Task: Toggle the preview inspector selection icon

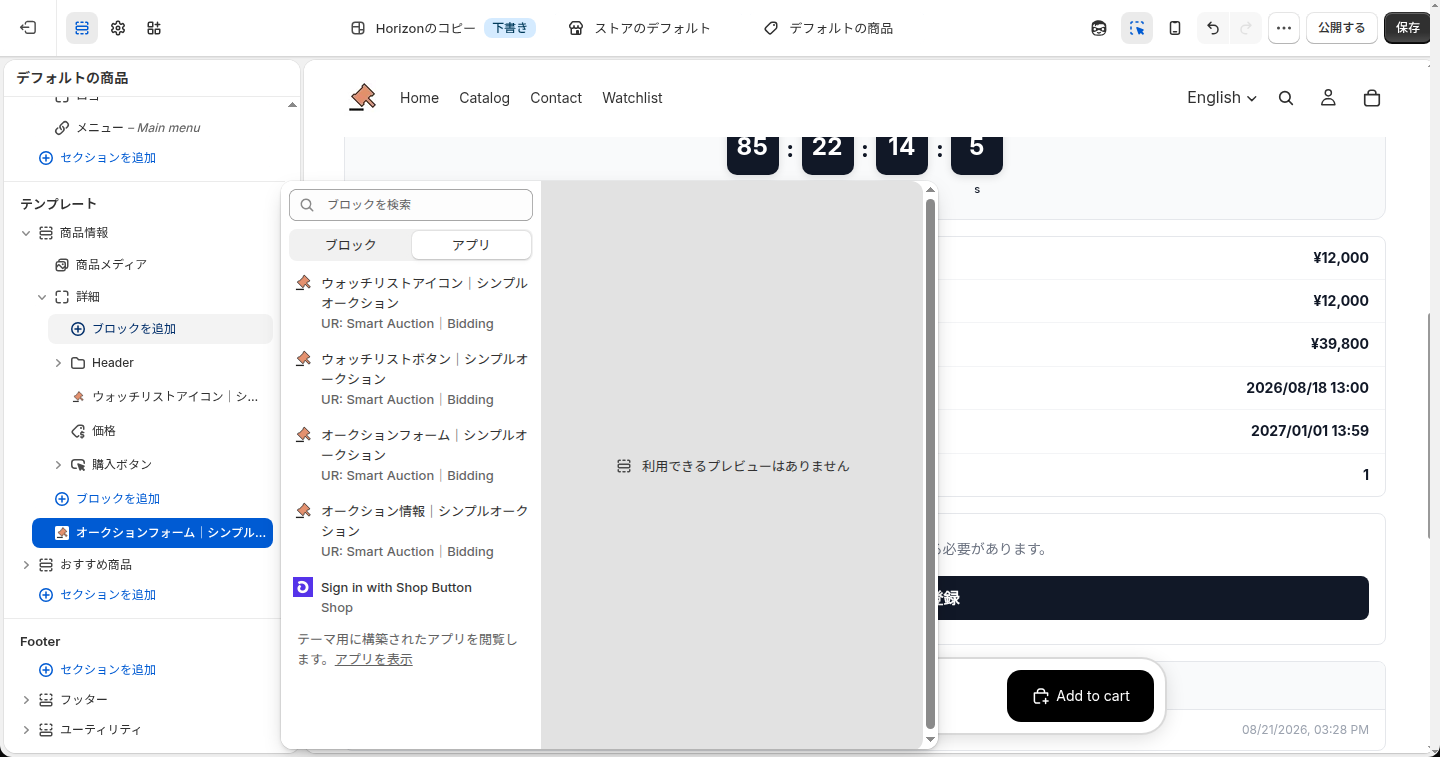Action: [x=1137, y=28]
